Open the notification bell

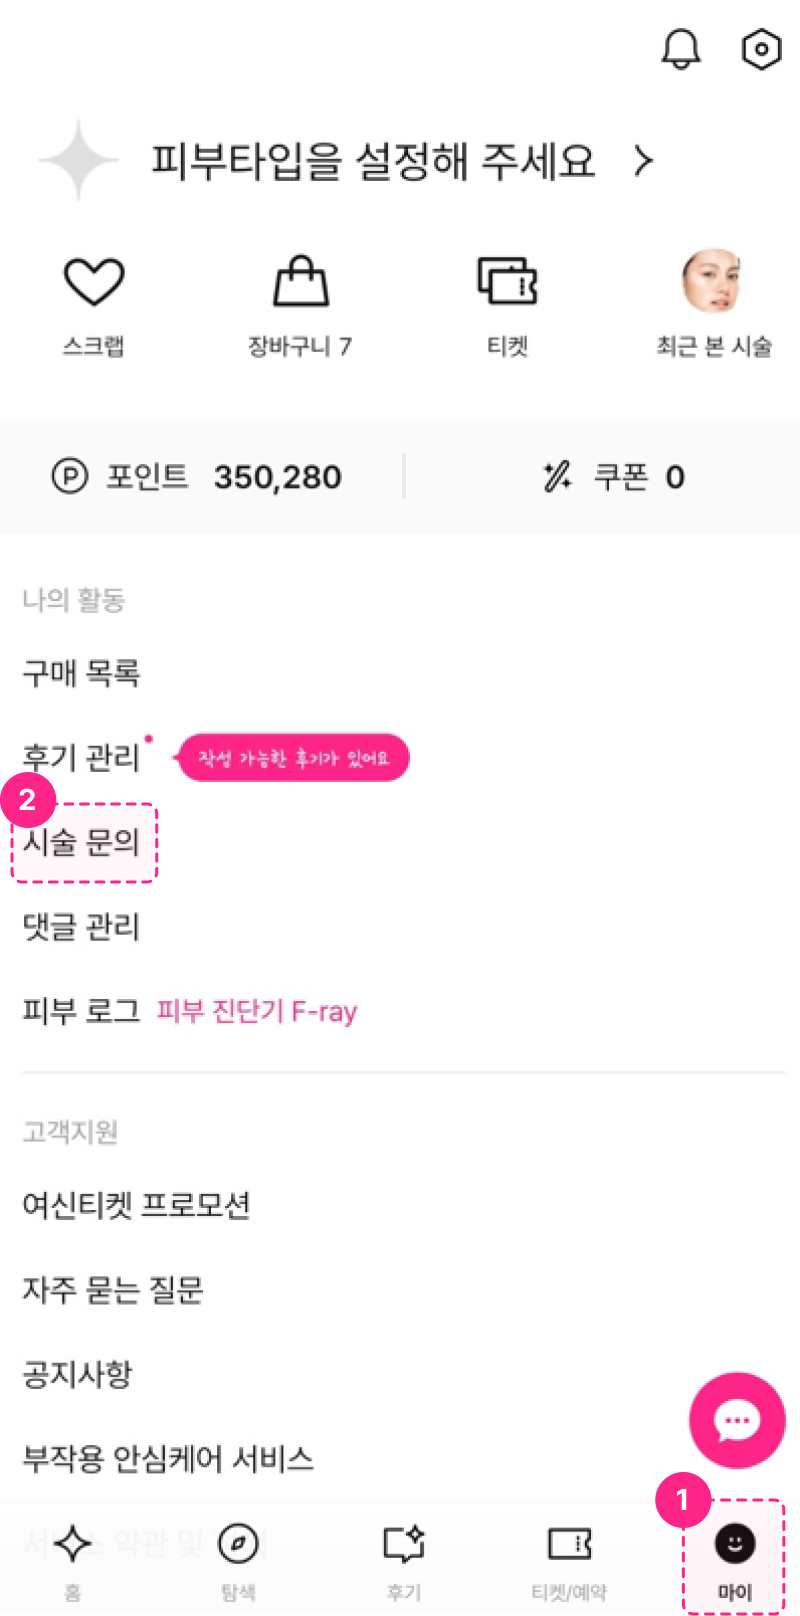point(682,48)
